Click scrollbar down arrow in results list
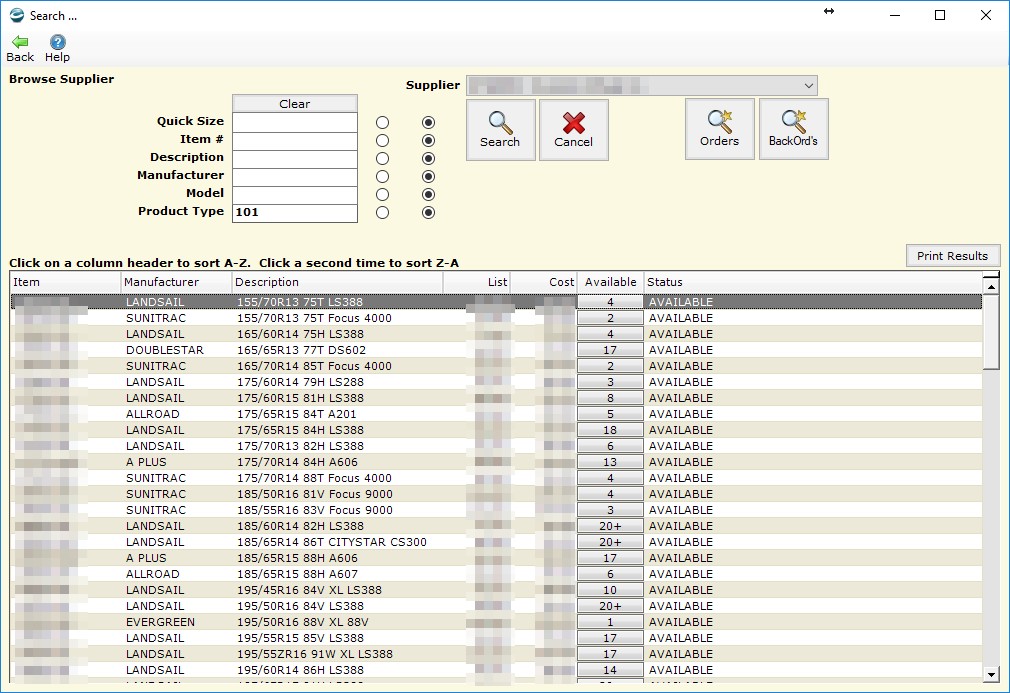1010x693 pixels. point(991,673)
